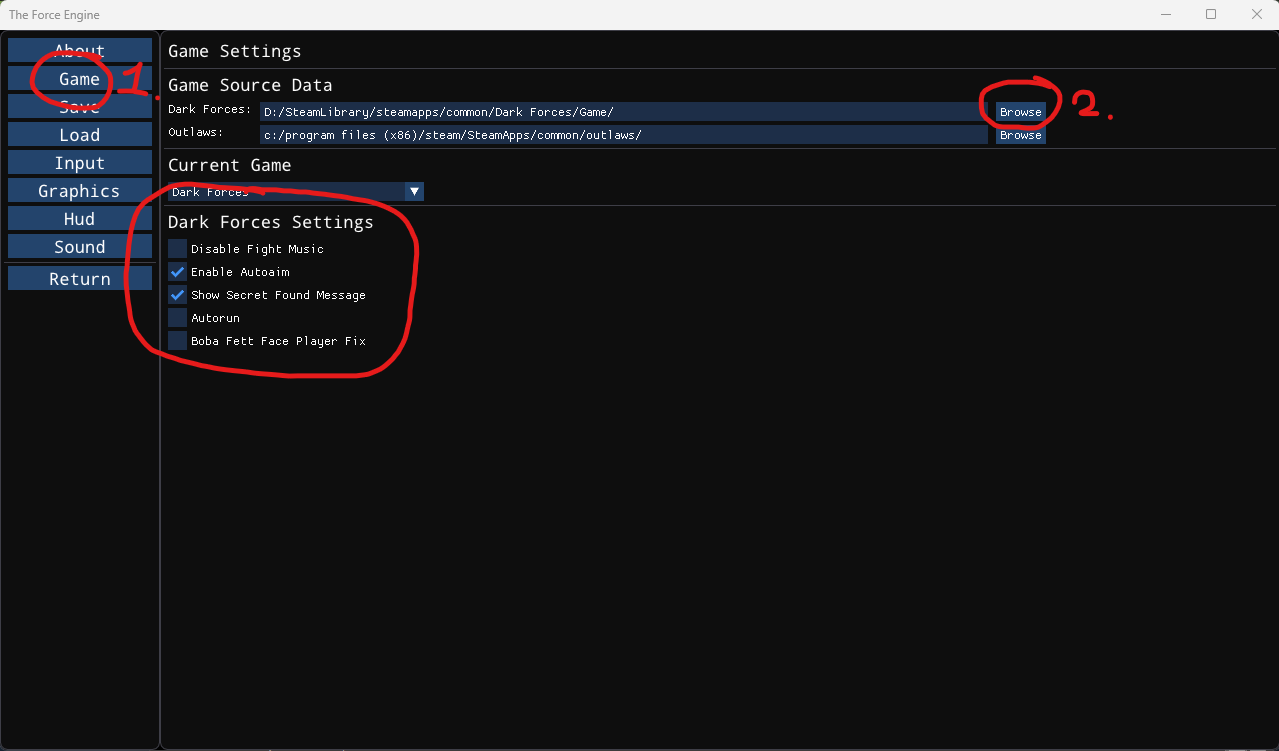Toggle the Enable Autoaim checkbox
Image resolution: width=1279 pixels, height=751 pixels.
tap(177, 272)
